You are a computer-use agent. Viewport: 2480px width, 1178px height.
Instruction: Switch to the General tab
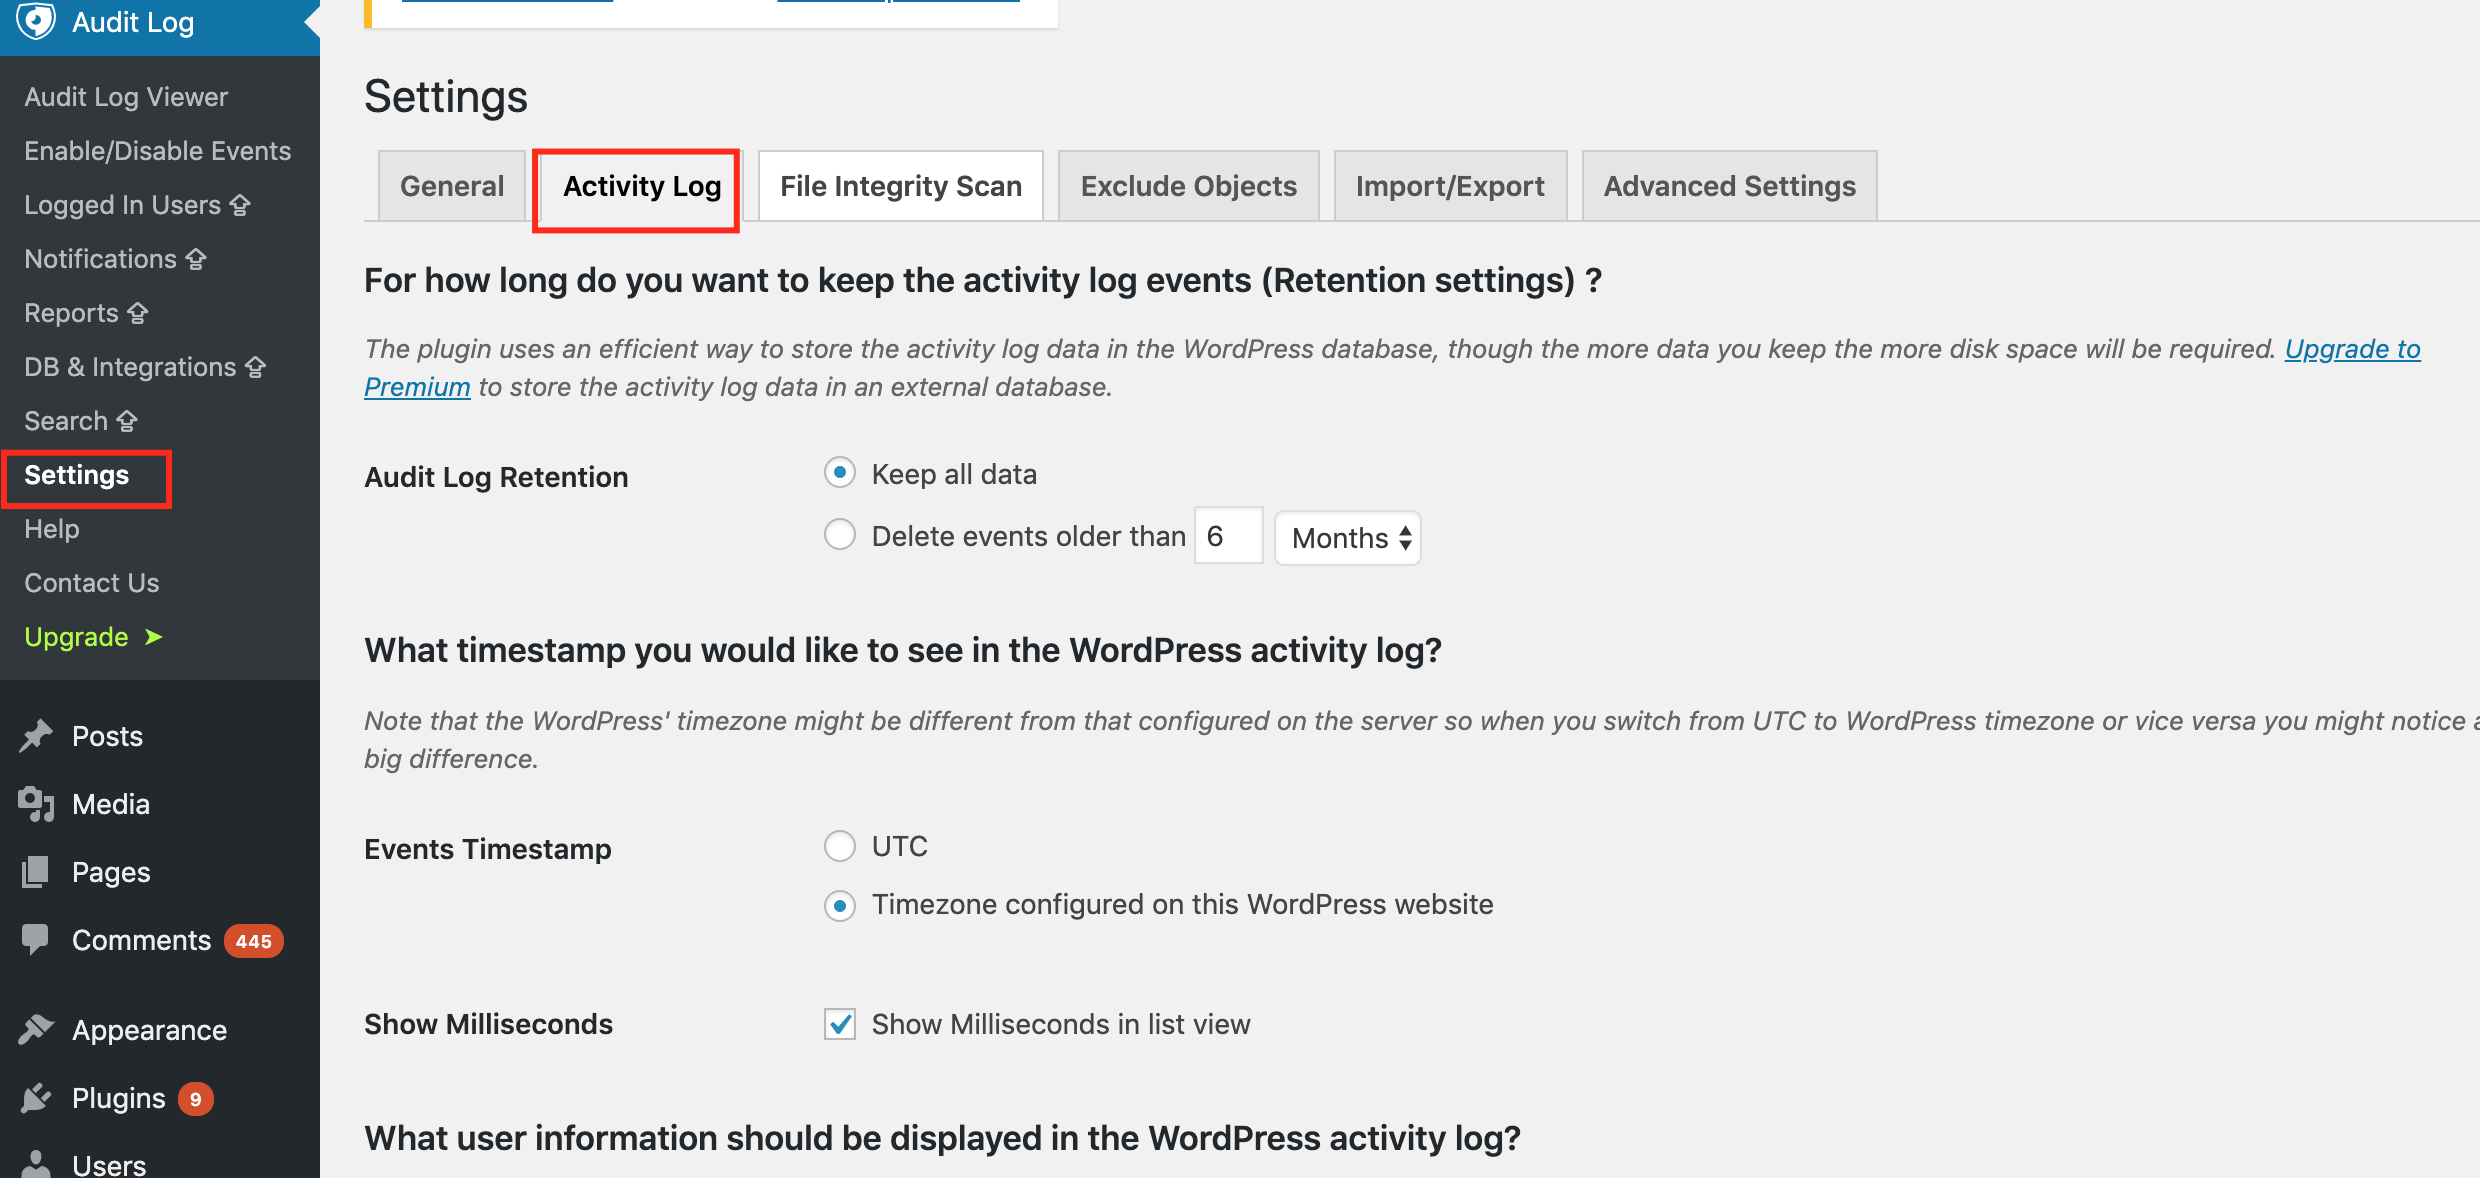pos(452,186)
